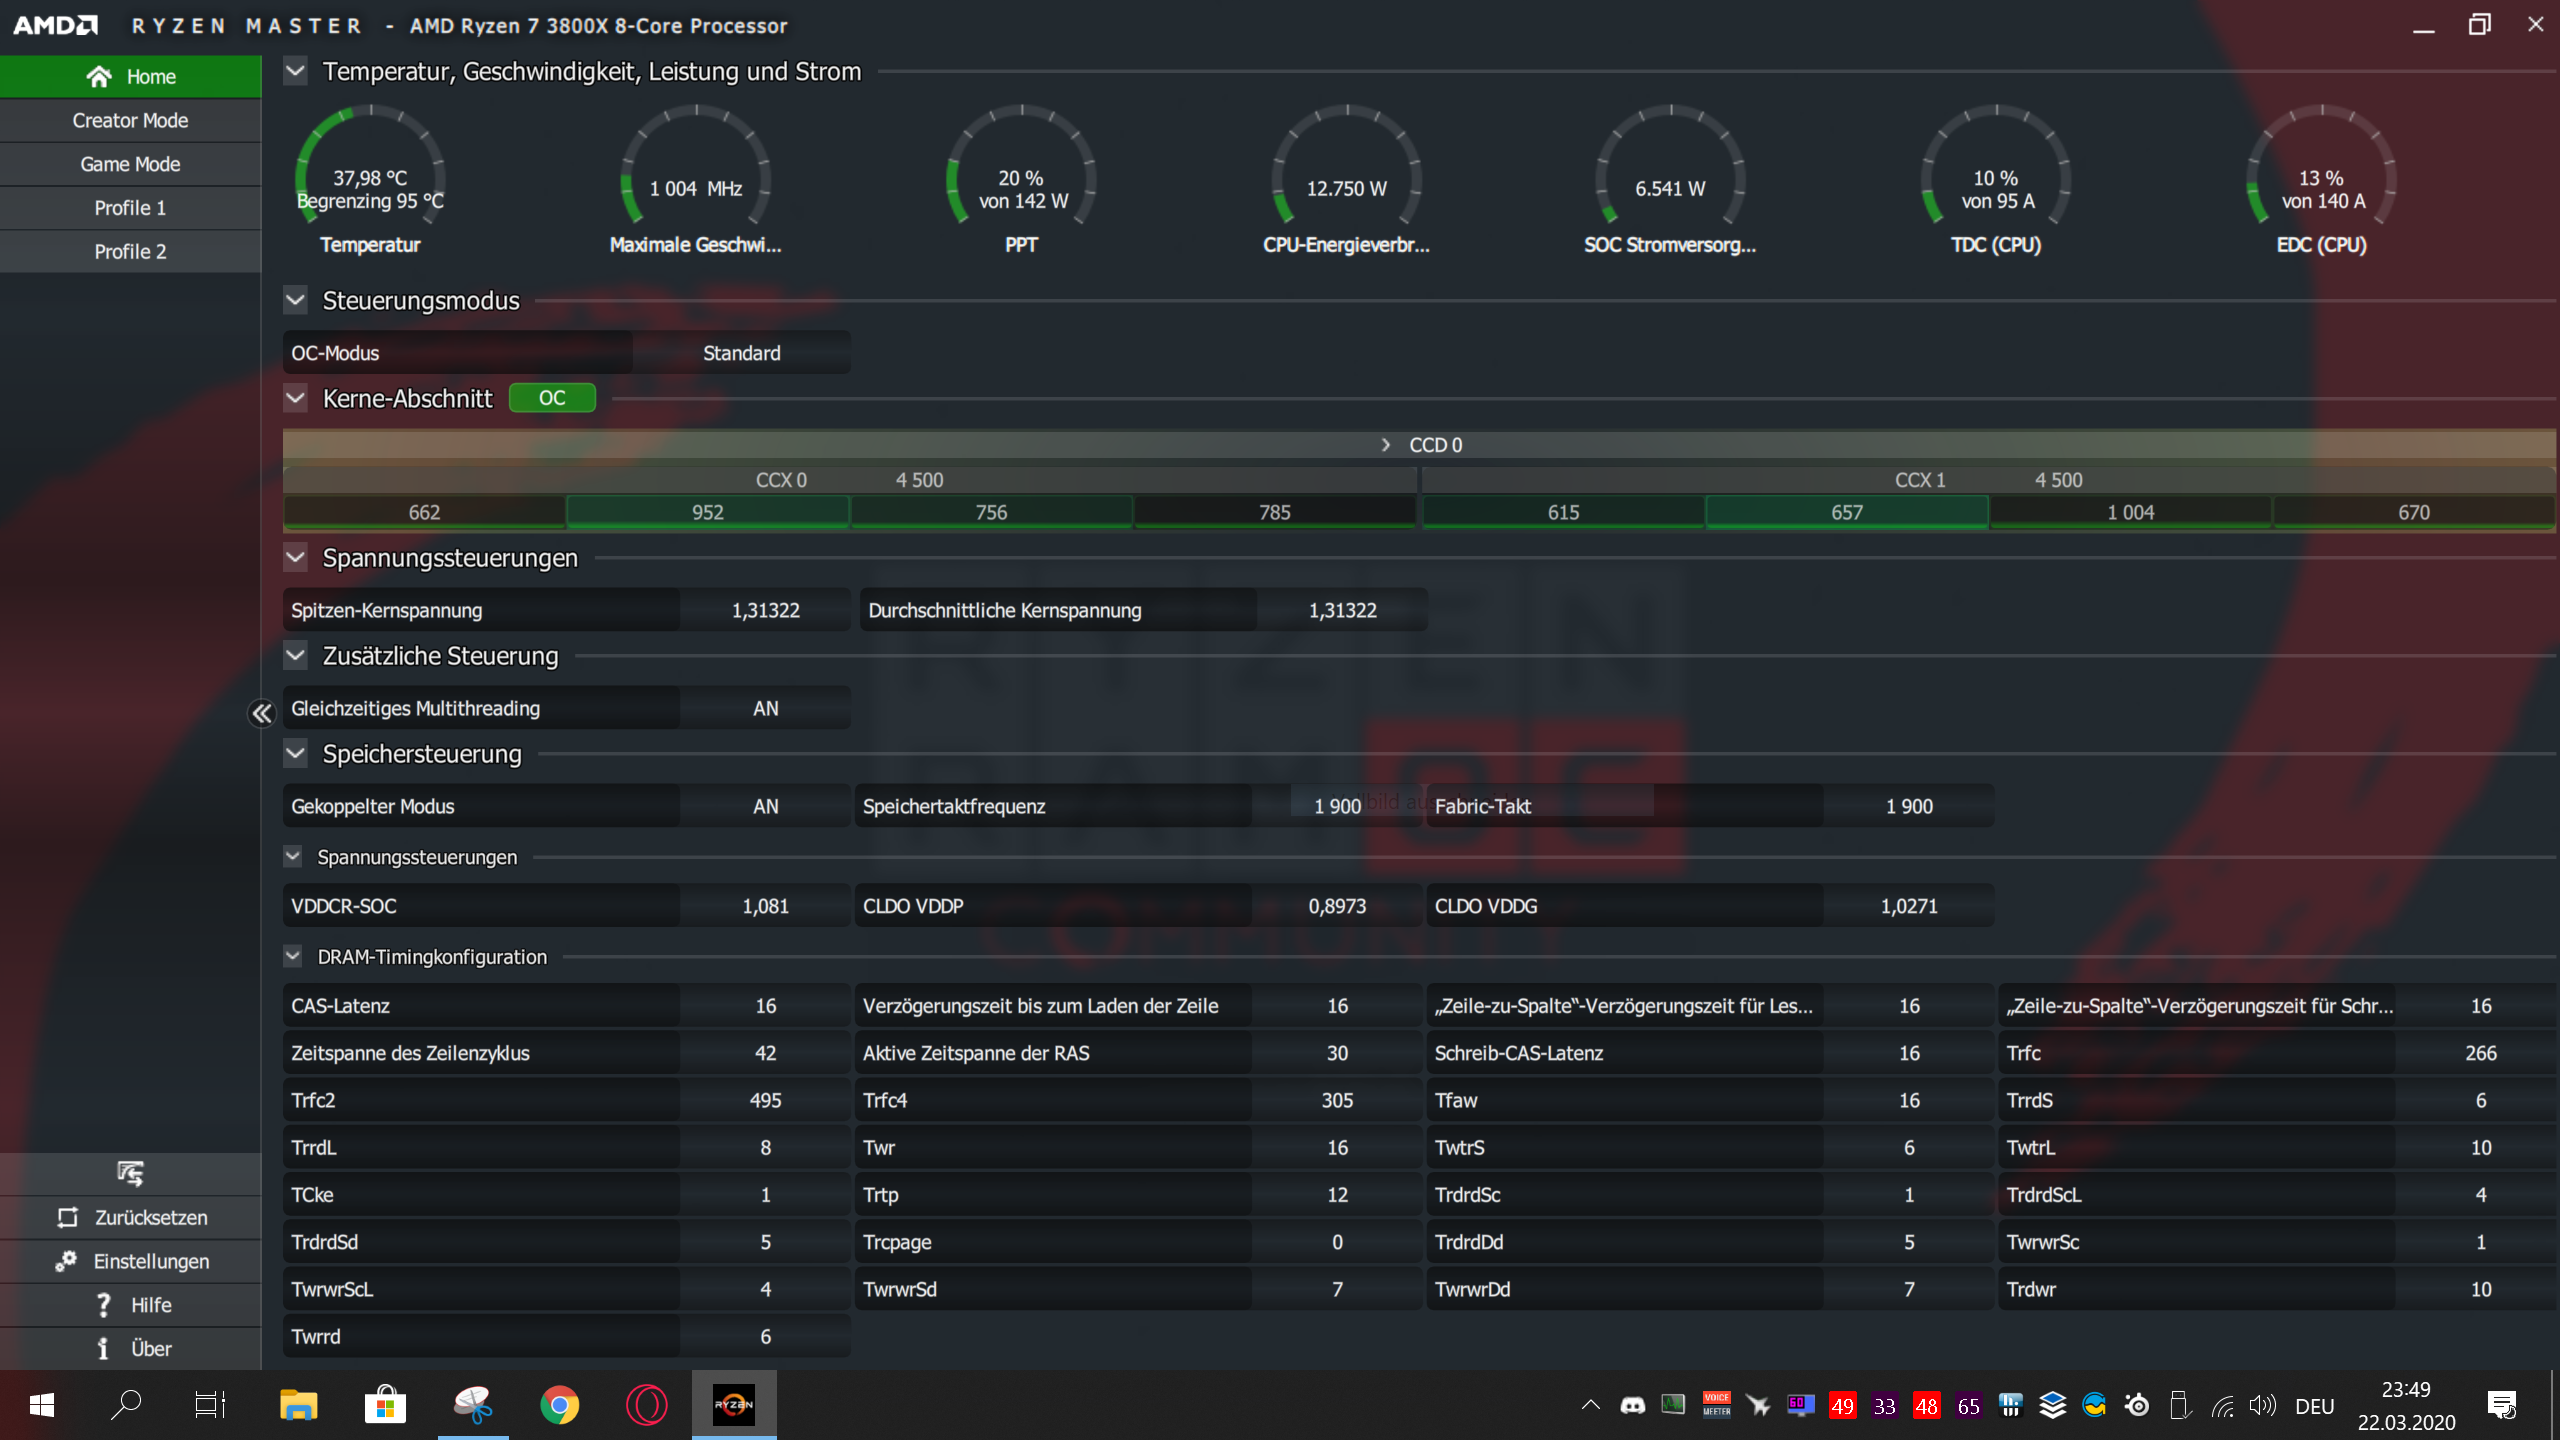This screenshot has width=2560, height=1440.
Task: Select Profile 2 in the sidebar
Action: click(x=130, y=252)
